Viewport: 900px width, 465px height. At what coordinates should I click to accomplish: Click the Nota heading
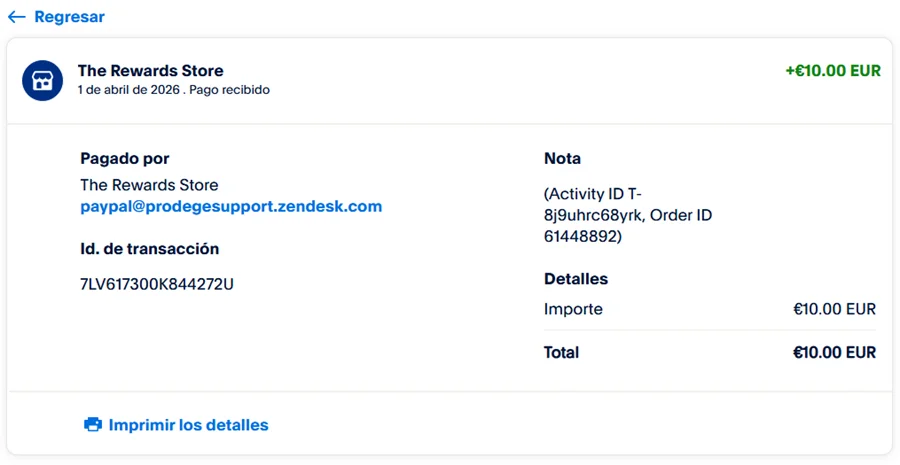click(x=562, y=159)
